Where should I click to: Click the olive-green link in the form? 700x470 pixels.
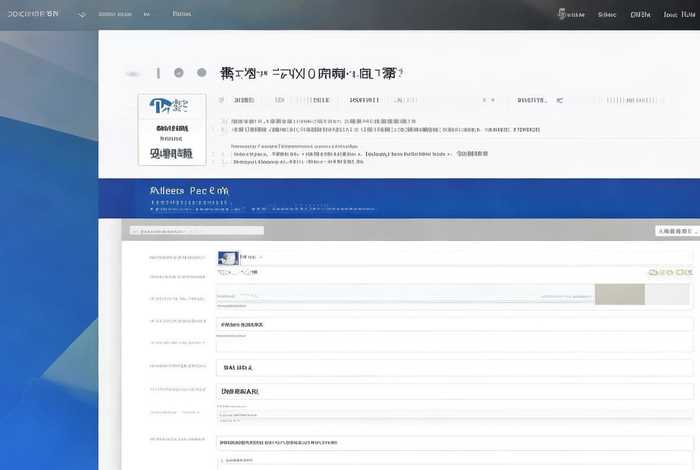point(670,272)
